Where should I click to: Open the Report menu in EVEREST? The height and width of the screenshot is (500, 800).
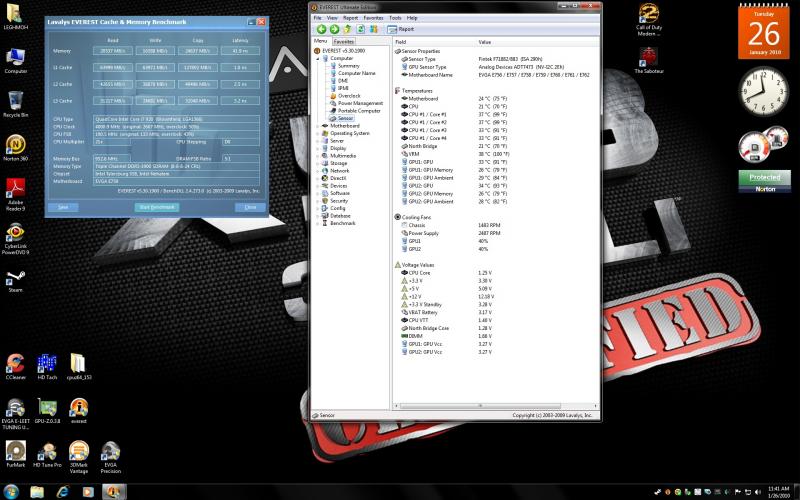tap(351, 18)
